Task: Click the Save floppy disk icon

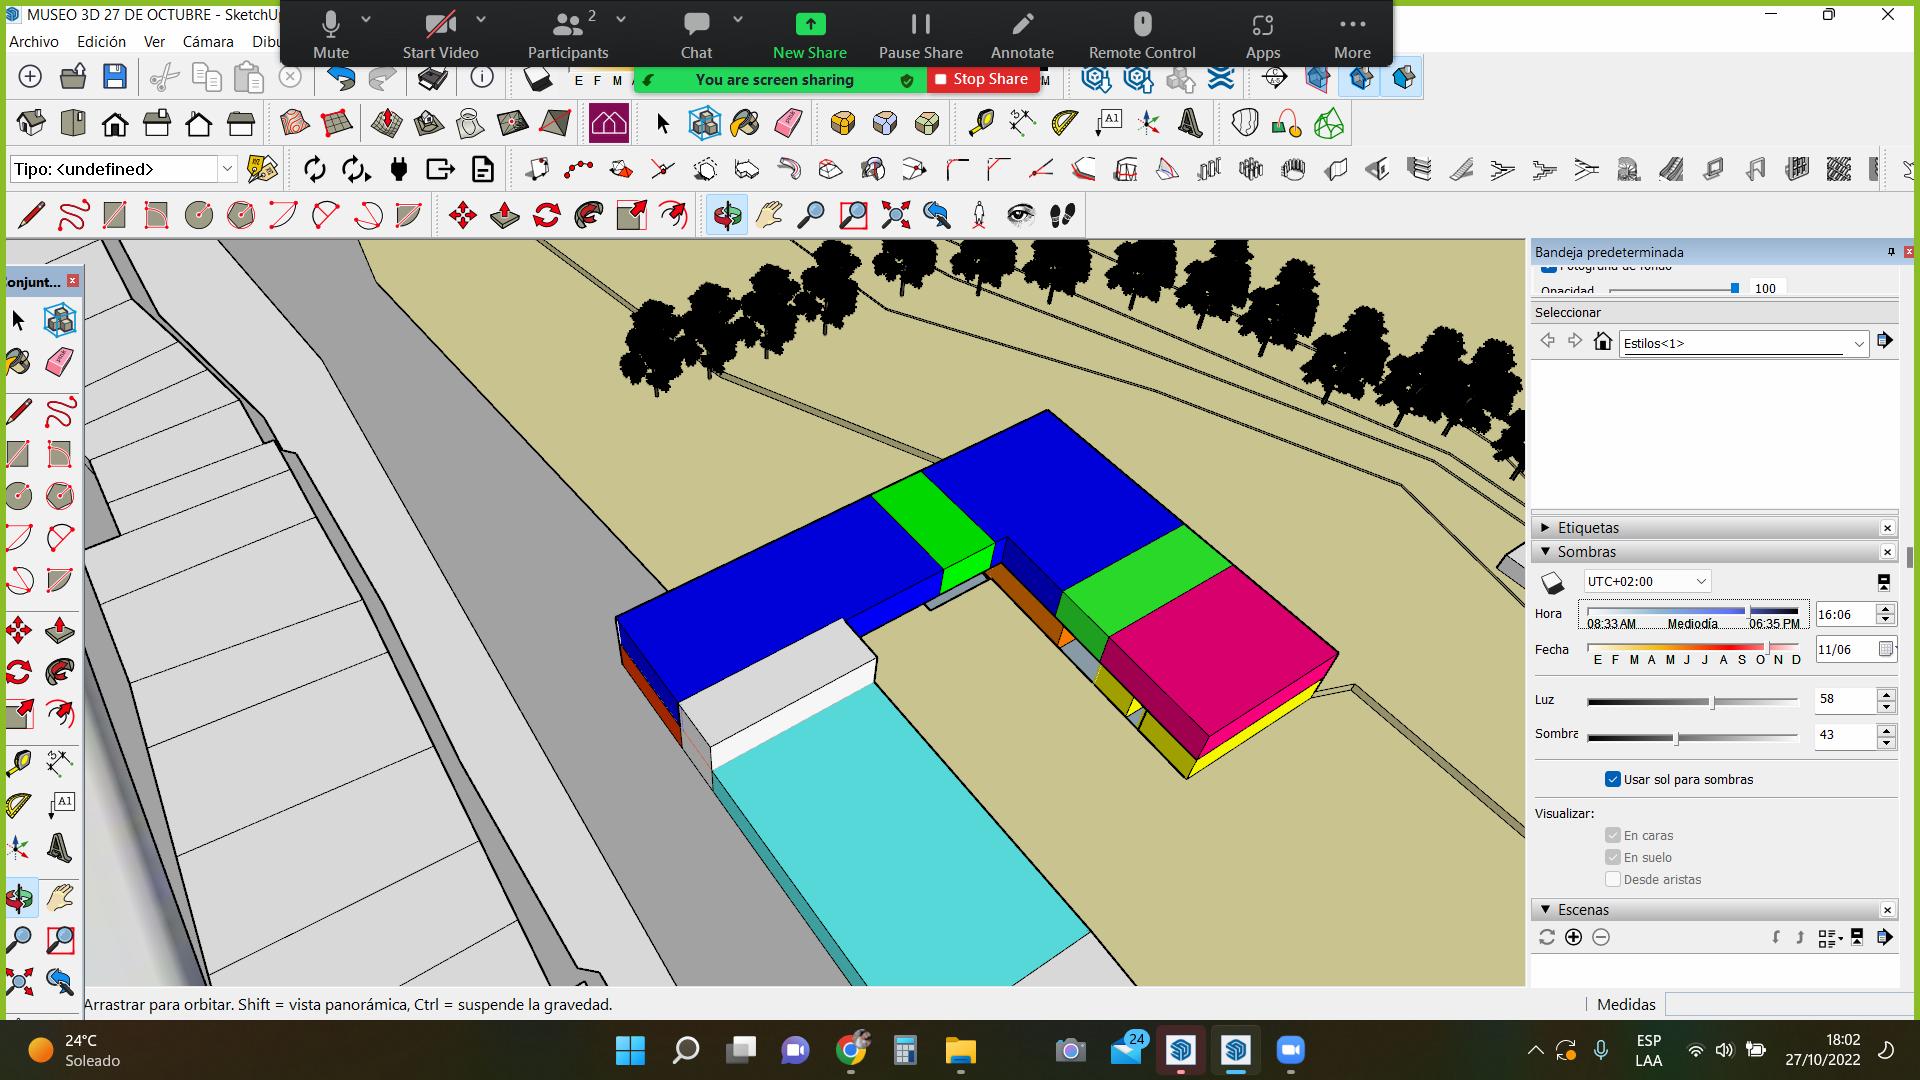Action: pos(115,77)
